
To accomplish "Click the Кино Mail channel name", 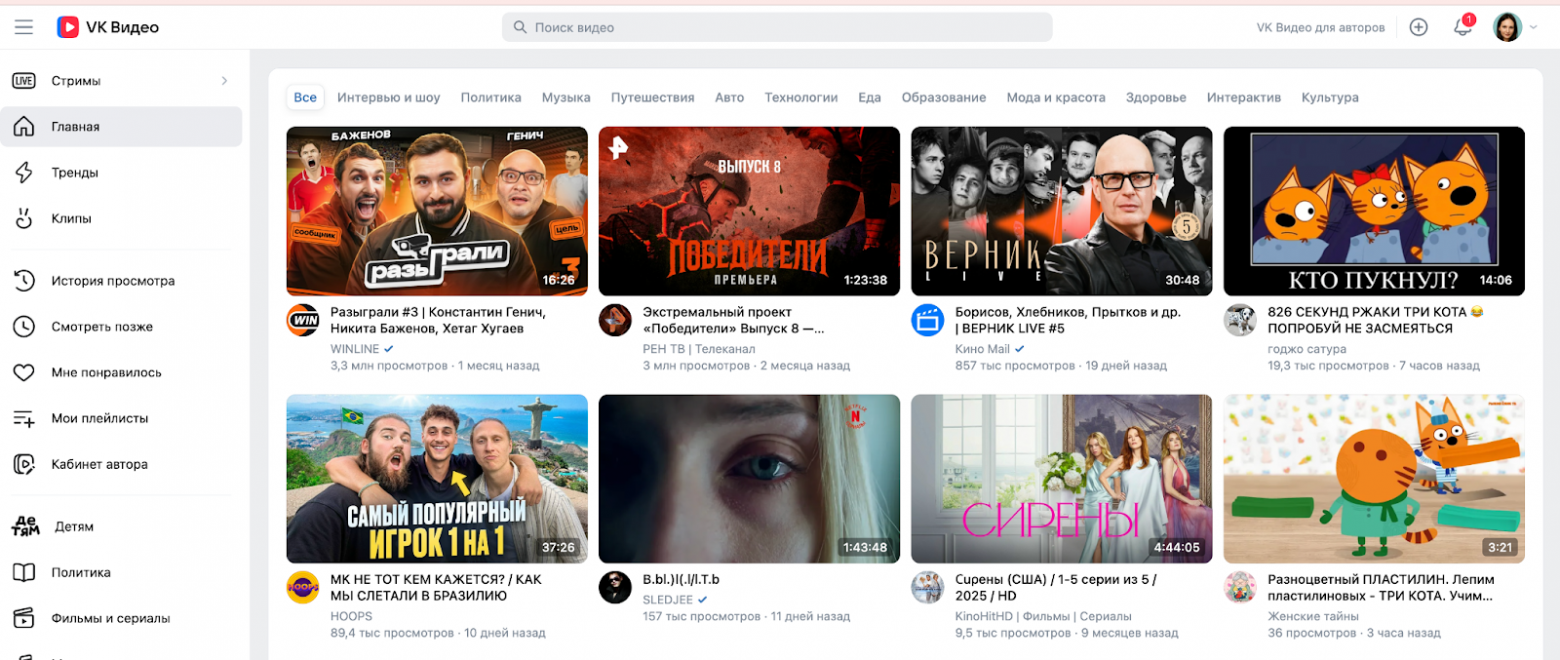I will (x=983, y=349).
